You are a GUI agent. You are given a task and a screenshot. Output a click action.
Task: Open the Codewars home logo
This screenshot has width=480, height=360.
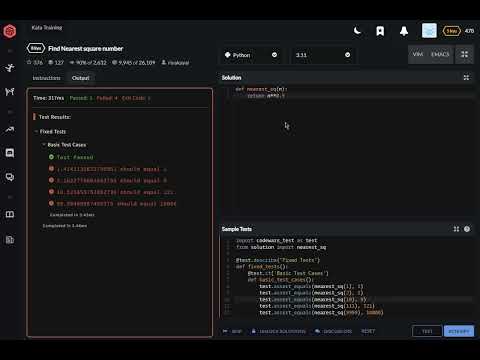(10, 31)
